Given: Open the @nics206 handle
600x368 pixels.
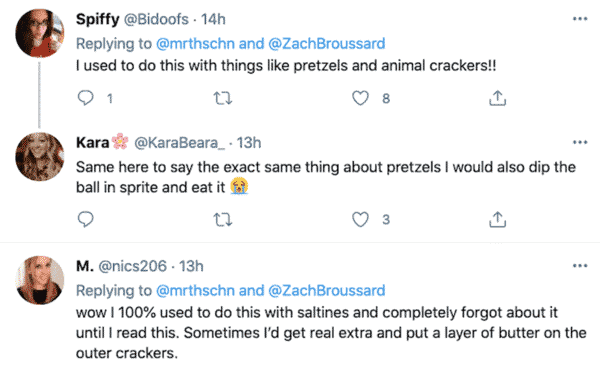Looking at the screenshot, I should [132, 266].
